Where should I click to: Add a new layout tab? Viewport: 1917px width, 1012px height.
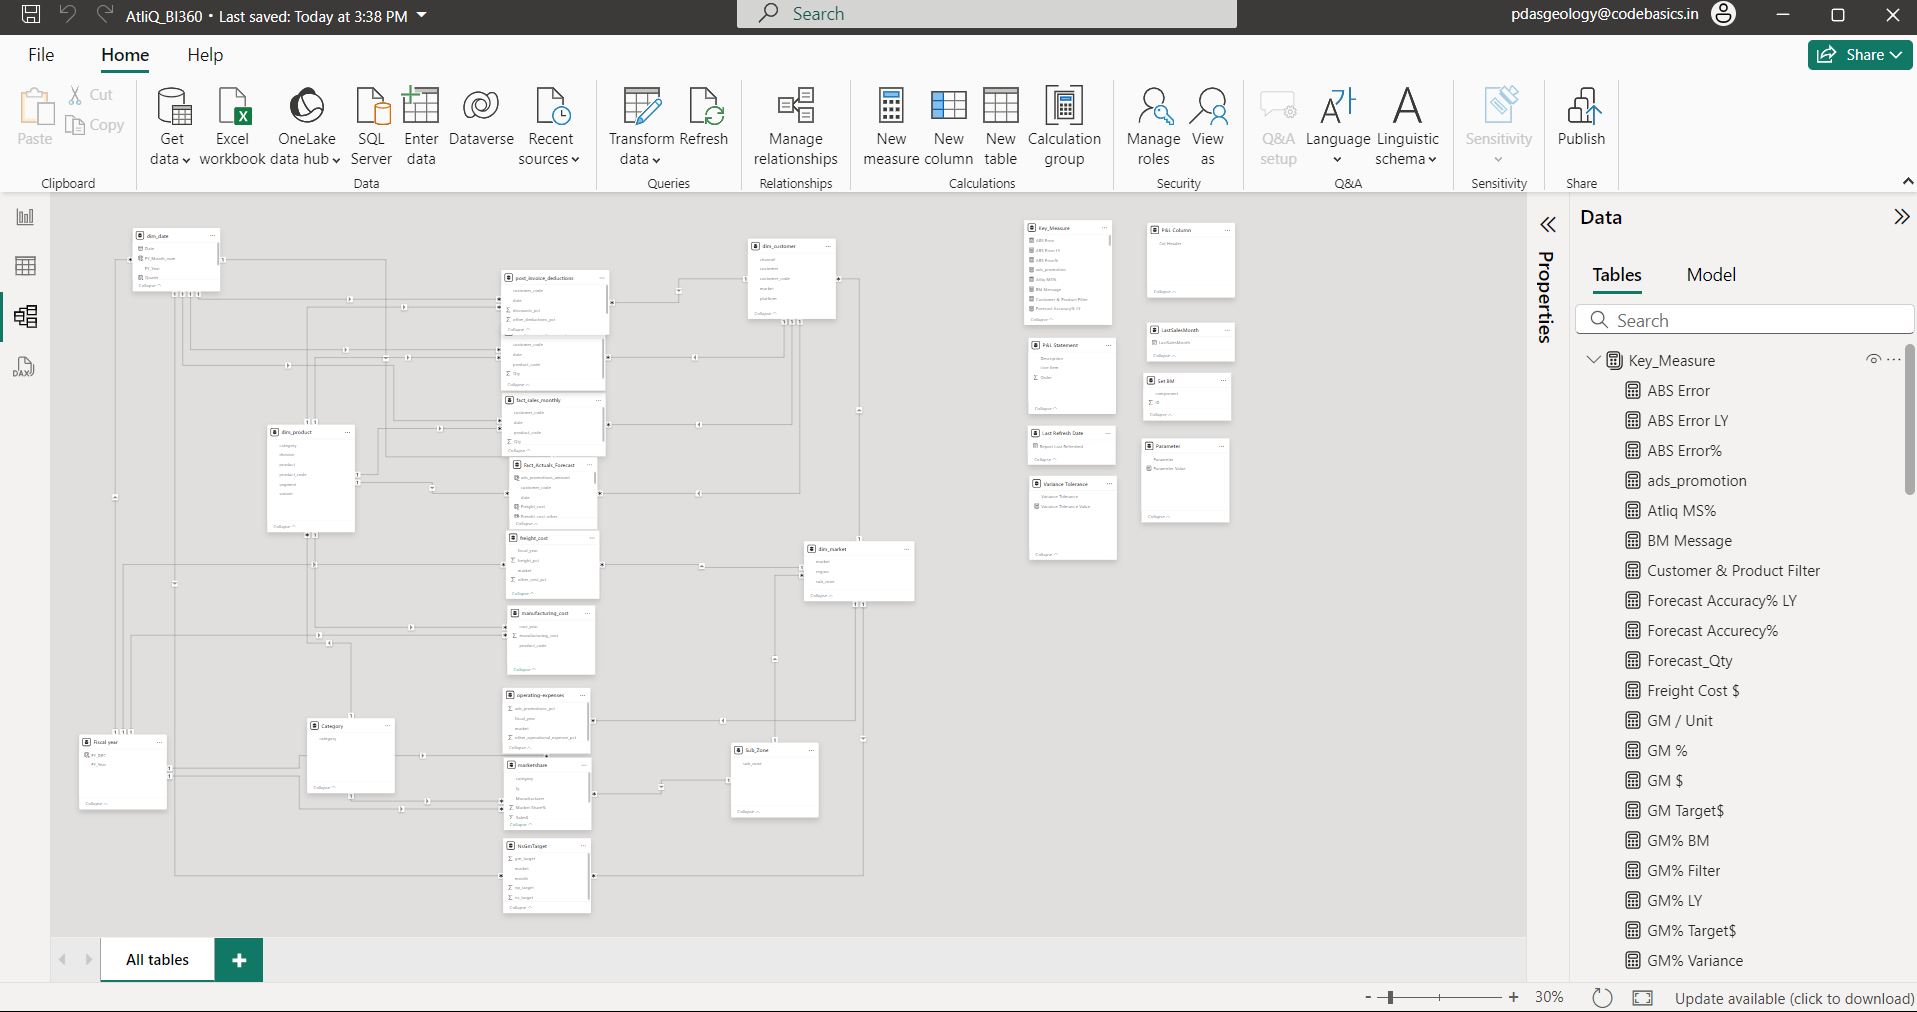[239, 960]
